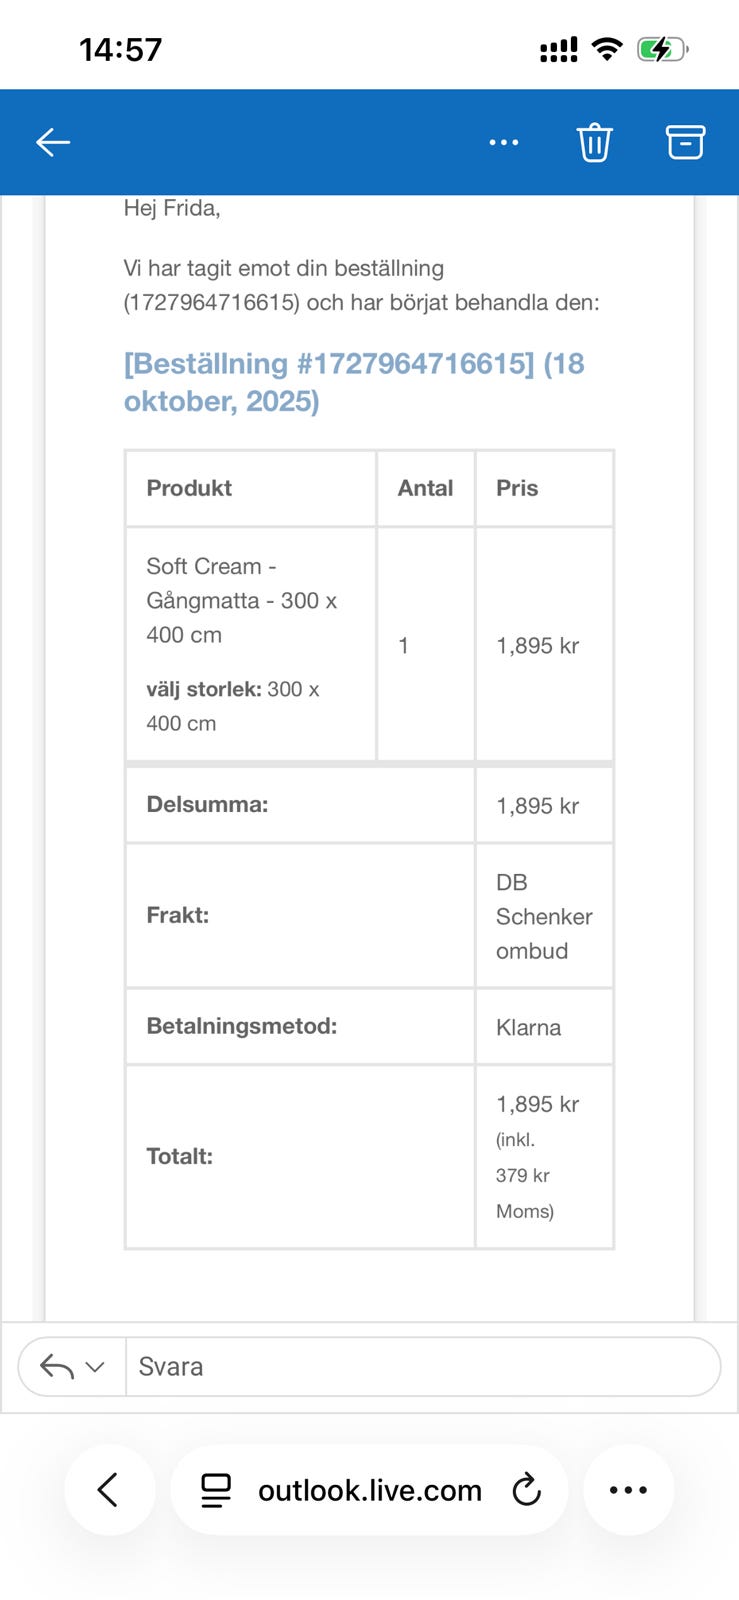Tap the battery status icon

pos(662,49)
